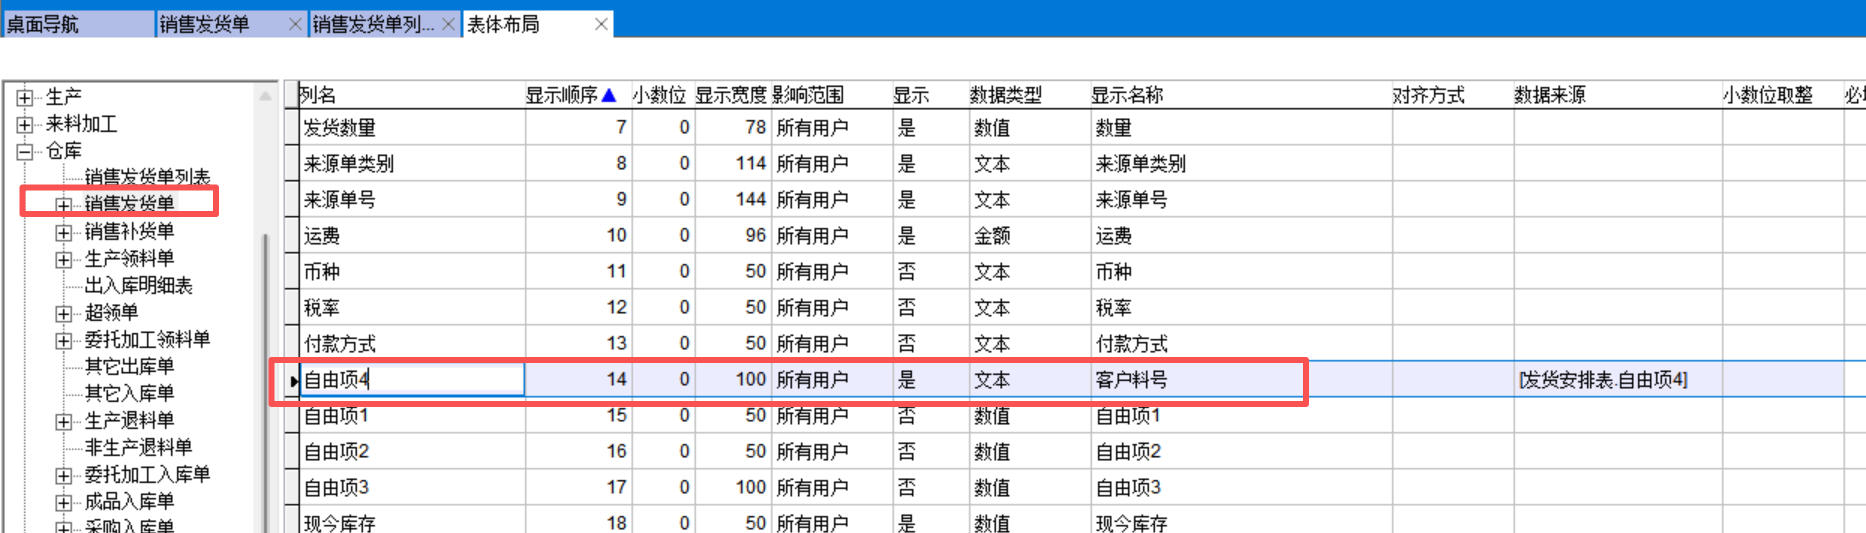
Task: Click the row indicator arrow beside 自由项4
Action: tap(294, 381)
